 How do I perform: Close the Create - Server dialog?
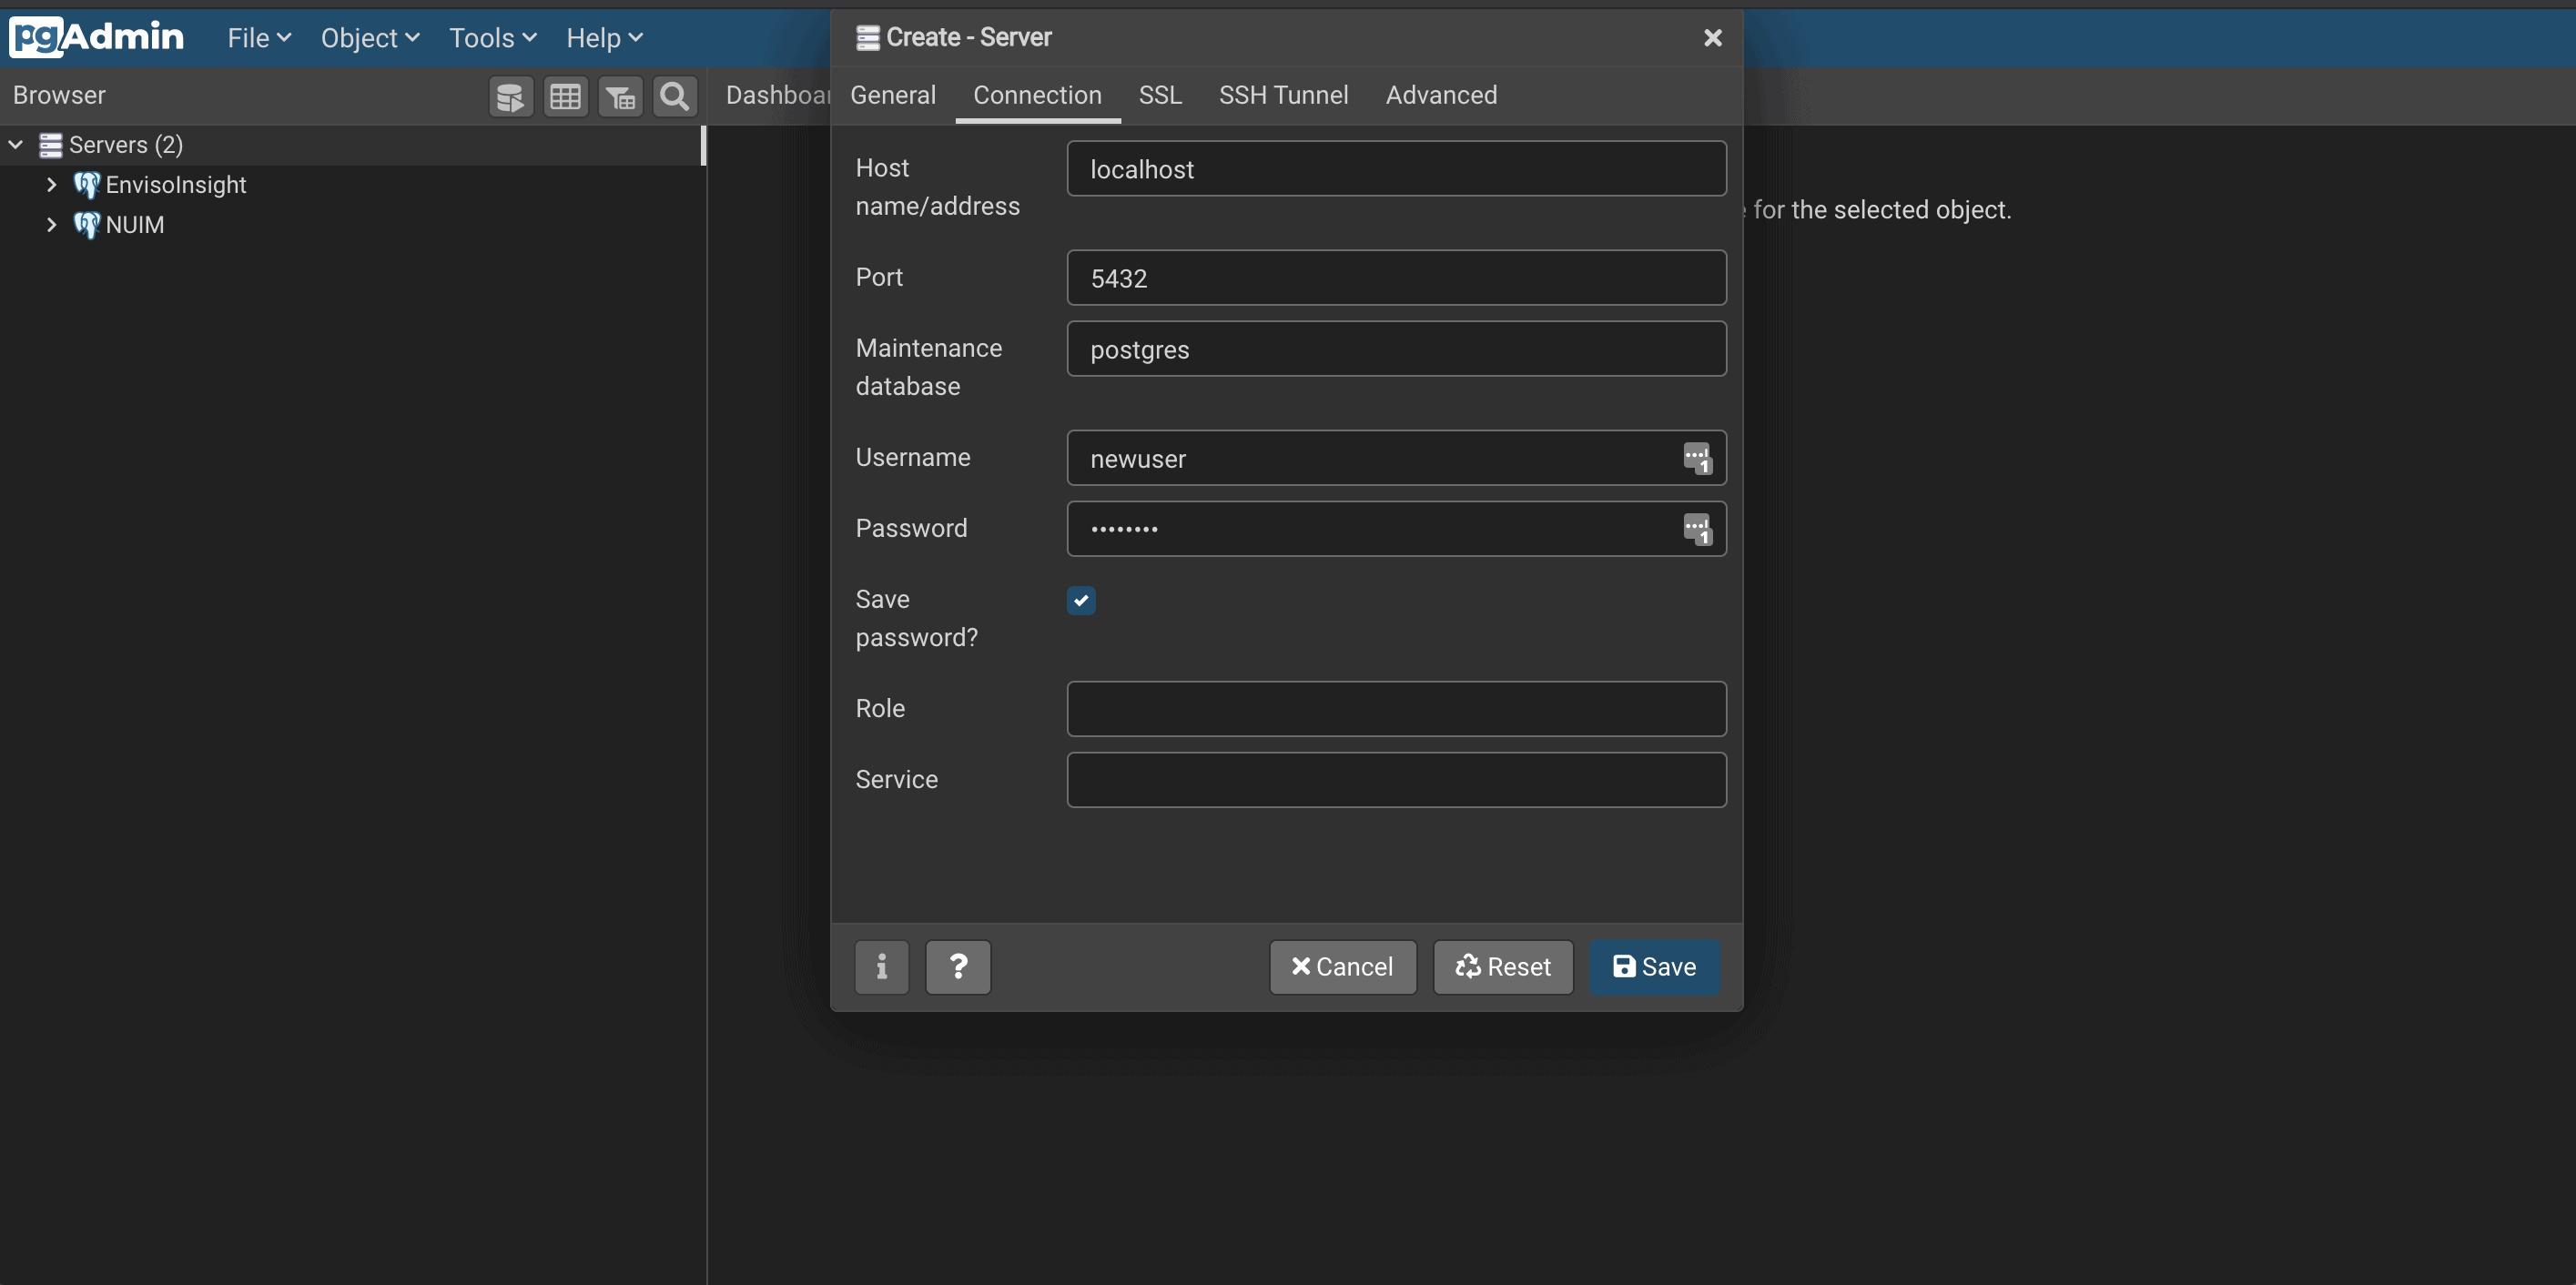click(x=1712, y=38)
